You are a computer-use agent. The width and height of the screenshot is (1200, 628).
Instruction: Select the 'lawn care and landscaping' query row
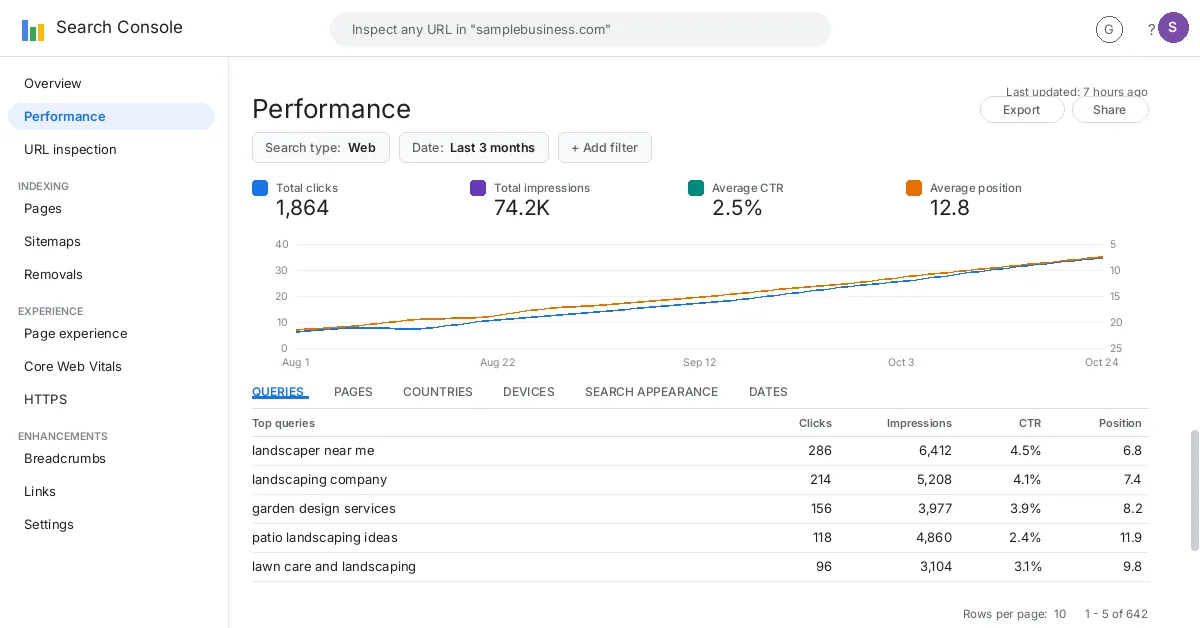click(x=700, y=567)
